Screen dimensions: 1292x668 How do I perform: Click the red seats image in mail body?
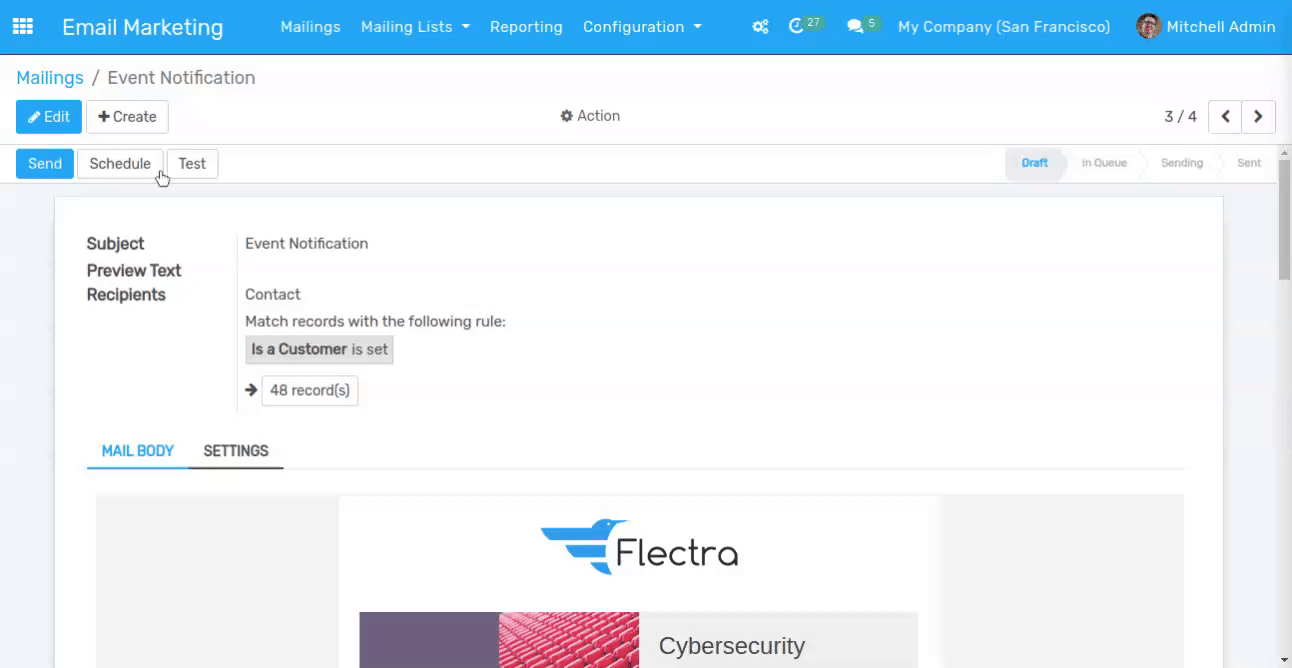pyautogui.click(x=569, y=640)
